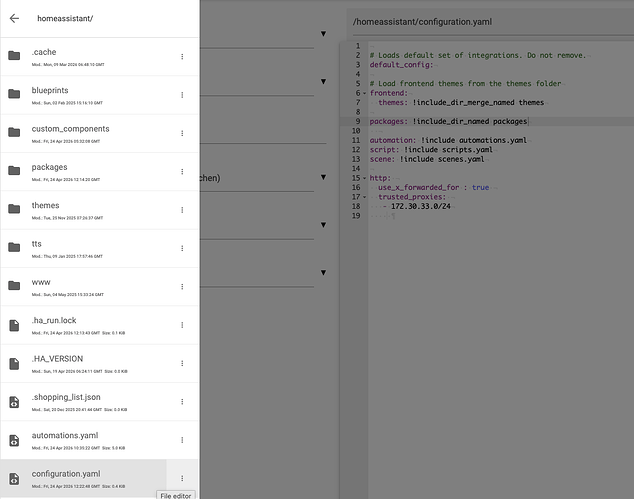The image size is (634, 499).
Task: Click the configuration.yaml file icon
Action: point(14,479)
